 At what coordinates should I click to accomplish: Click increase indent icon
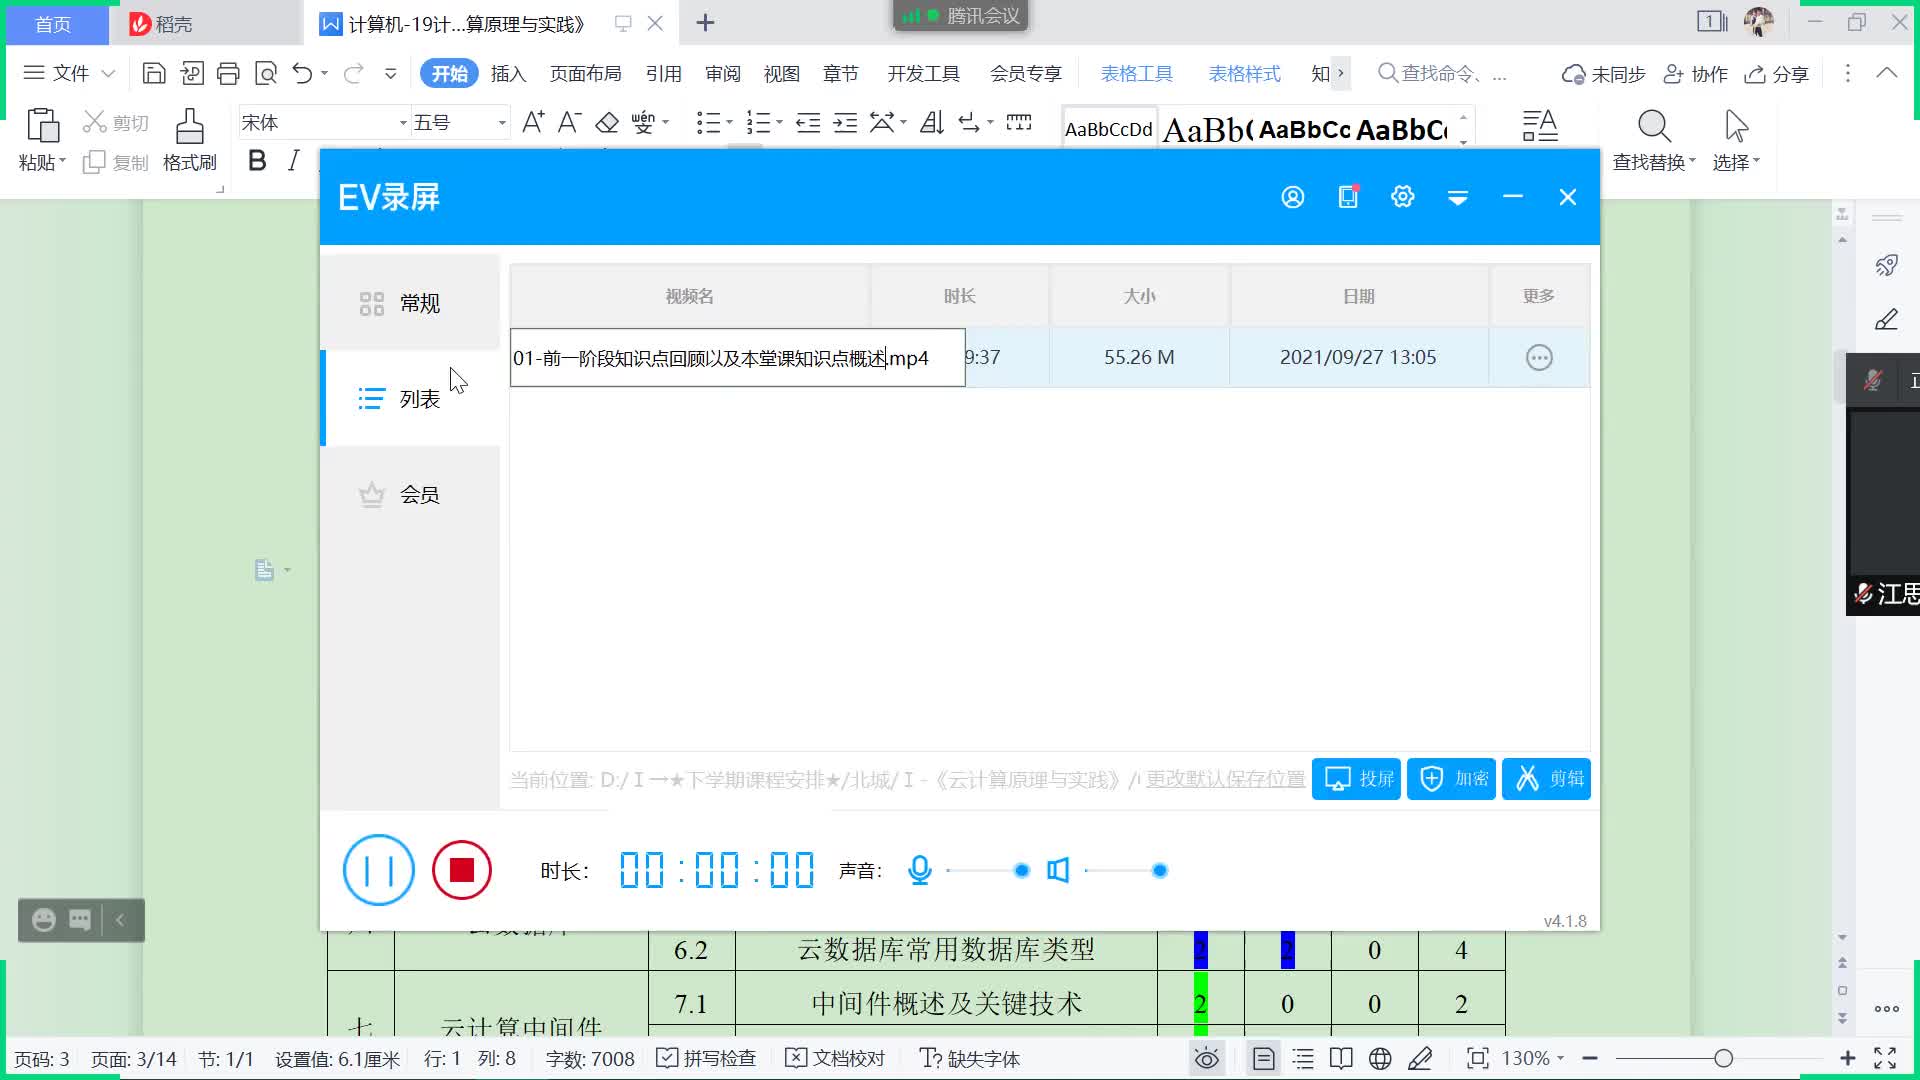pos(846,122)
